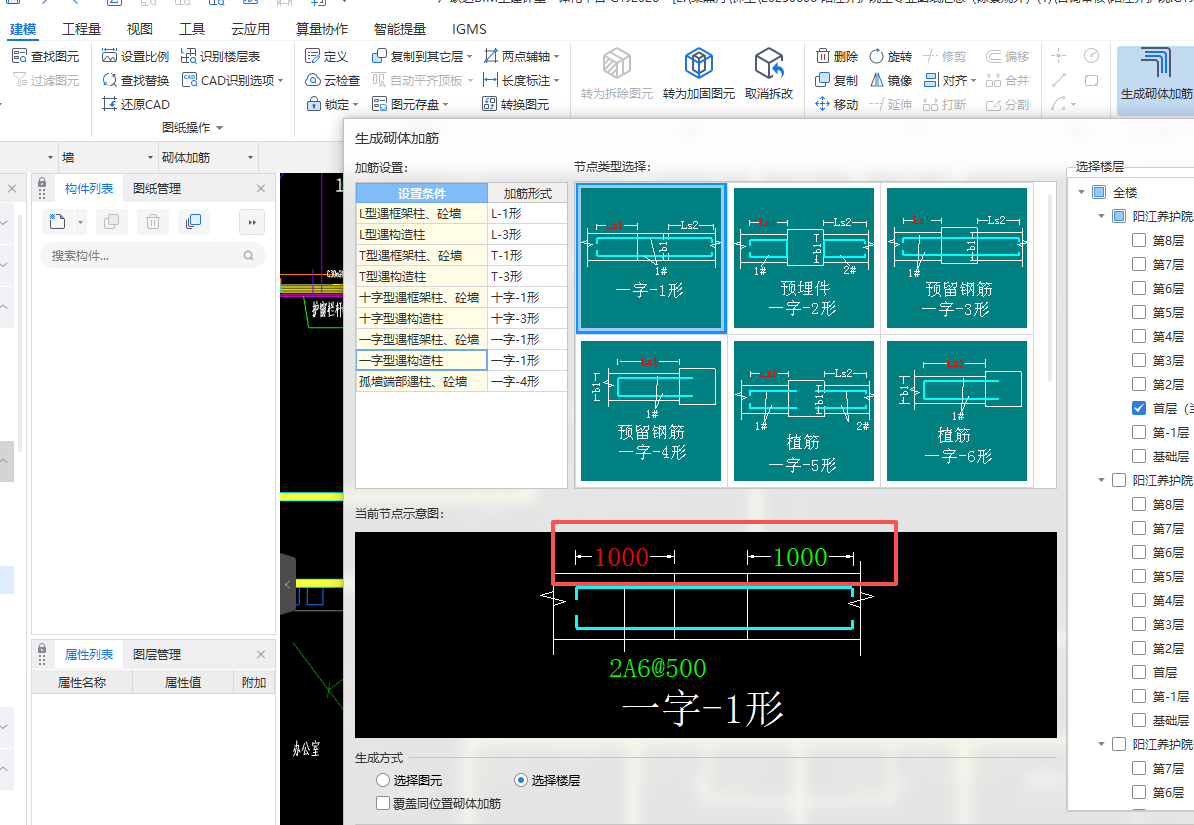
Task: Check the first 基础层 checkbox
Action: 1139,456
